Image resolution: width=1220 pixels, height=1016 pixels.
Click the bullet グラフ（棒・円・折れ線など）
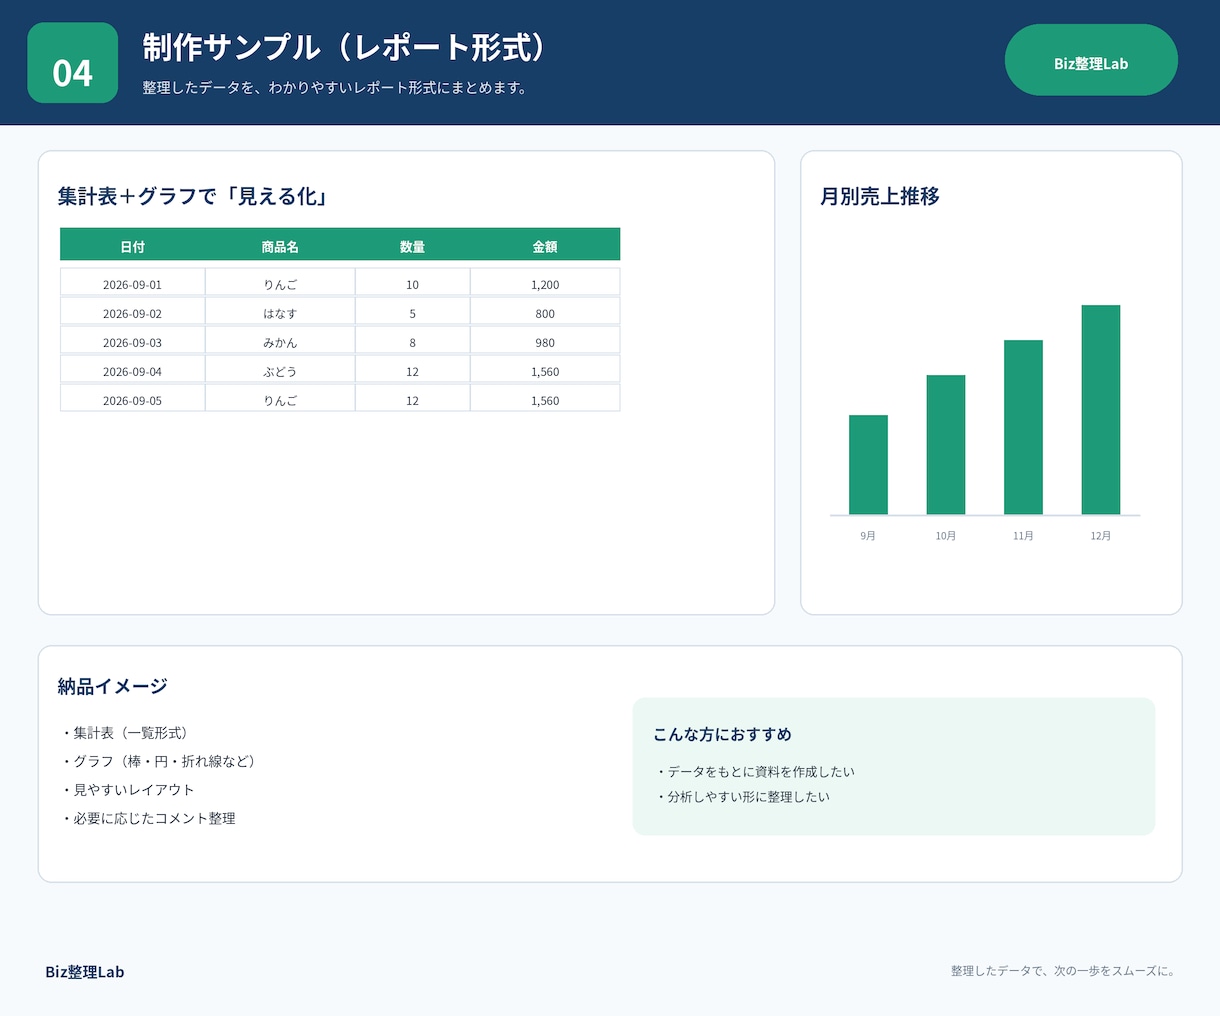tap(159, 761)
